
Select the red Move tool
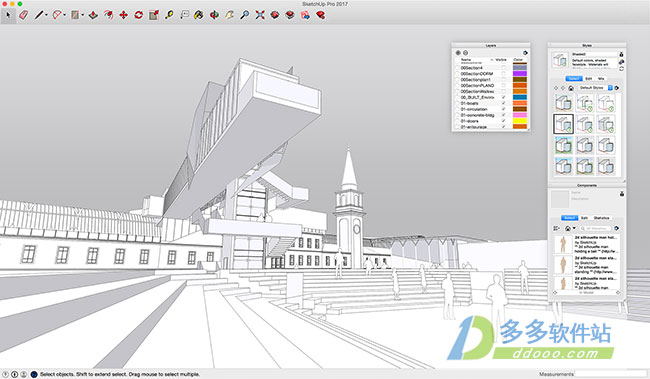(x=123, y=15)
